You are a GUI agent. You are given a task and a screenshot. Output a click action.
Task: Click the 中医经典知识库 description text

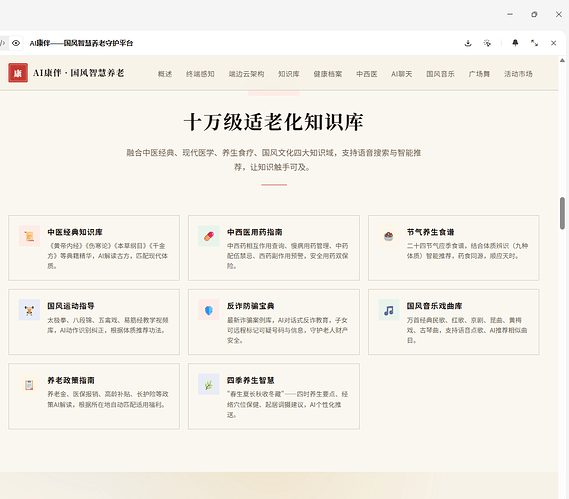click(107, 256)
